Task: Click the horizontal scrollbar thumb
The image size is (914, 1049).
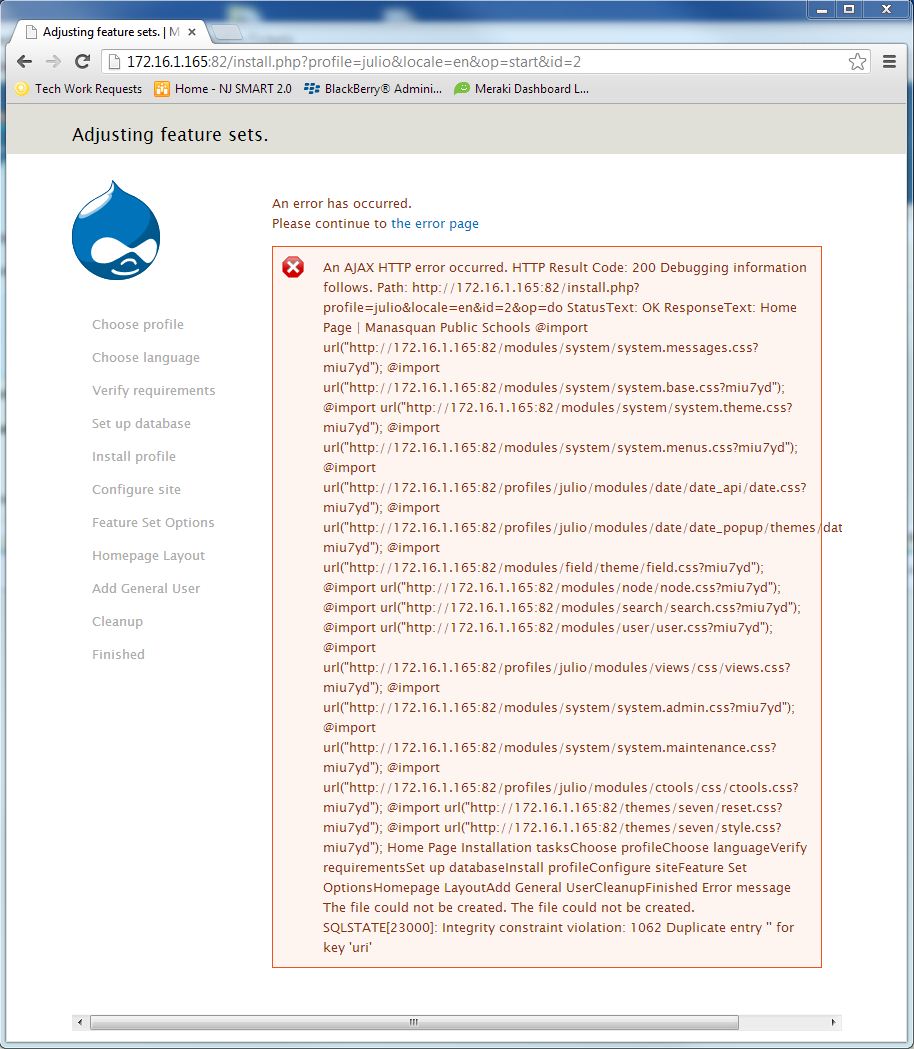Action: [414, 1023]
